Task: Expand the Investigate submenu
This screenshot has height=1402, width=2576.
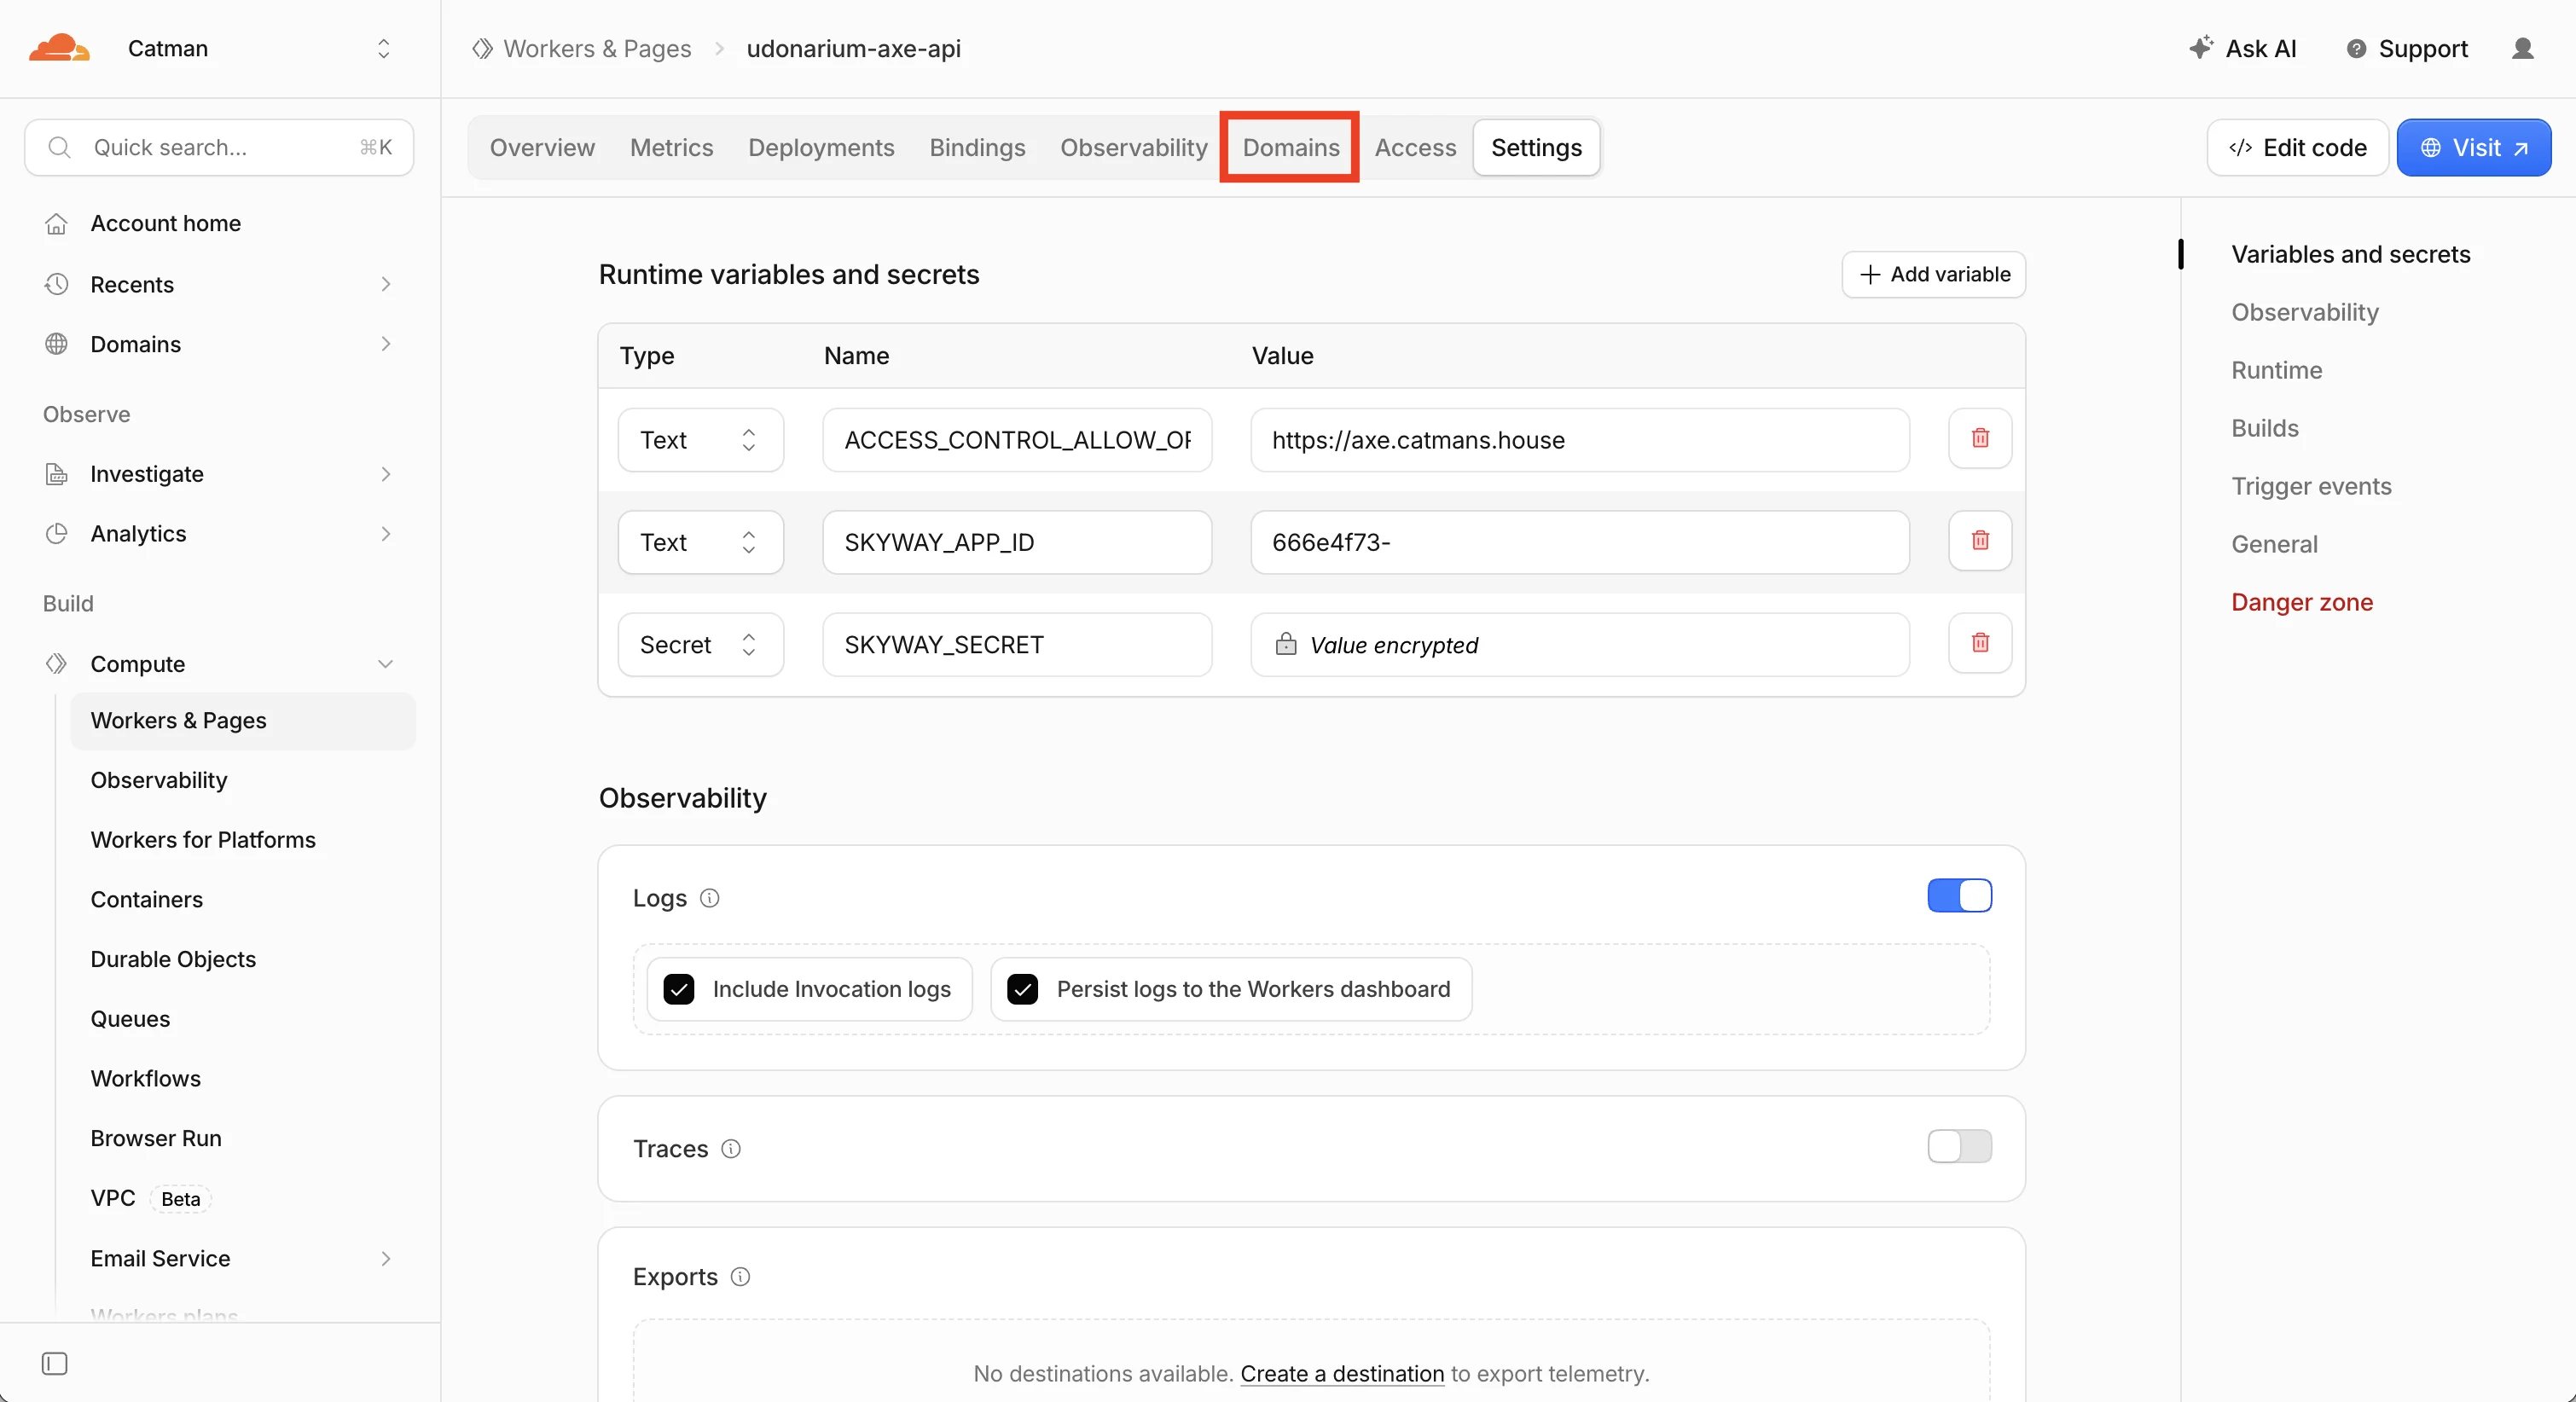Action: point(386,474)
